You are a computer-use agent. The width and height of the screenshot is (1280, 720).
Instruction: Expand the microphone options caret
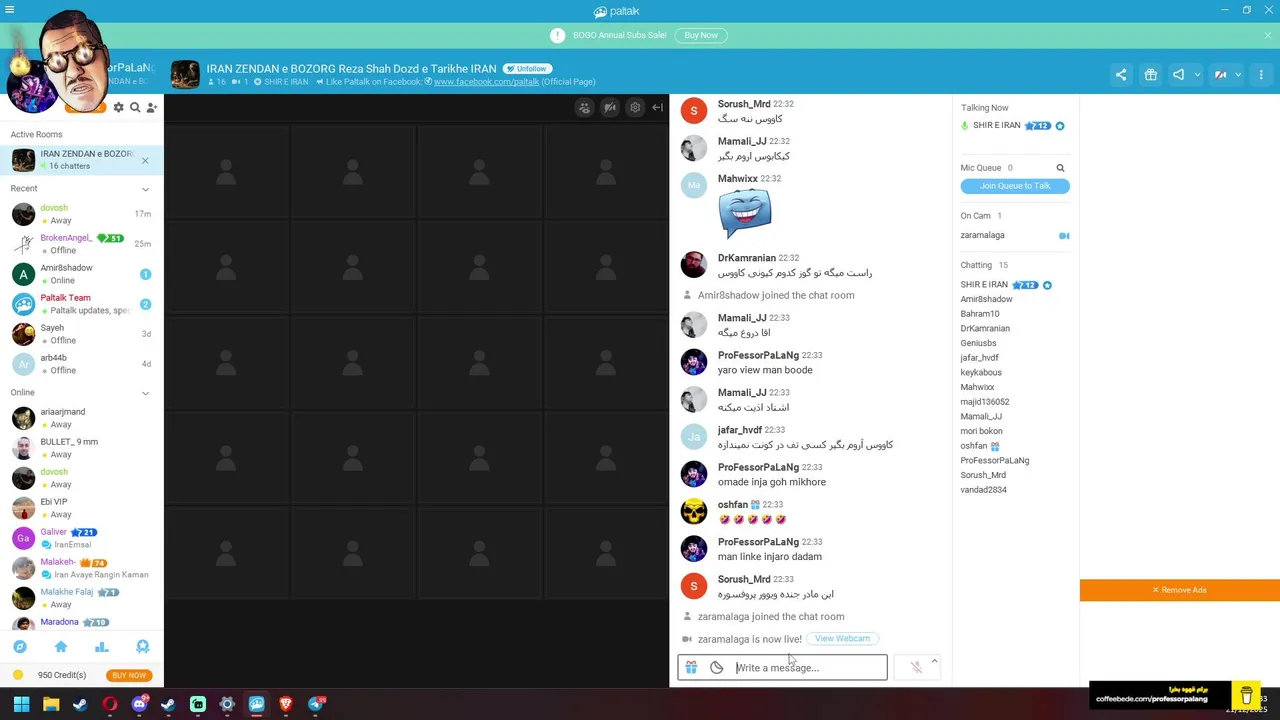[x=934, y=661]
